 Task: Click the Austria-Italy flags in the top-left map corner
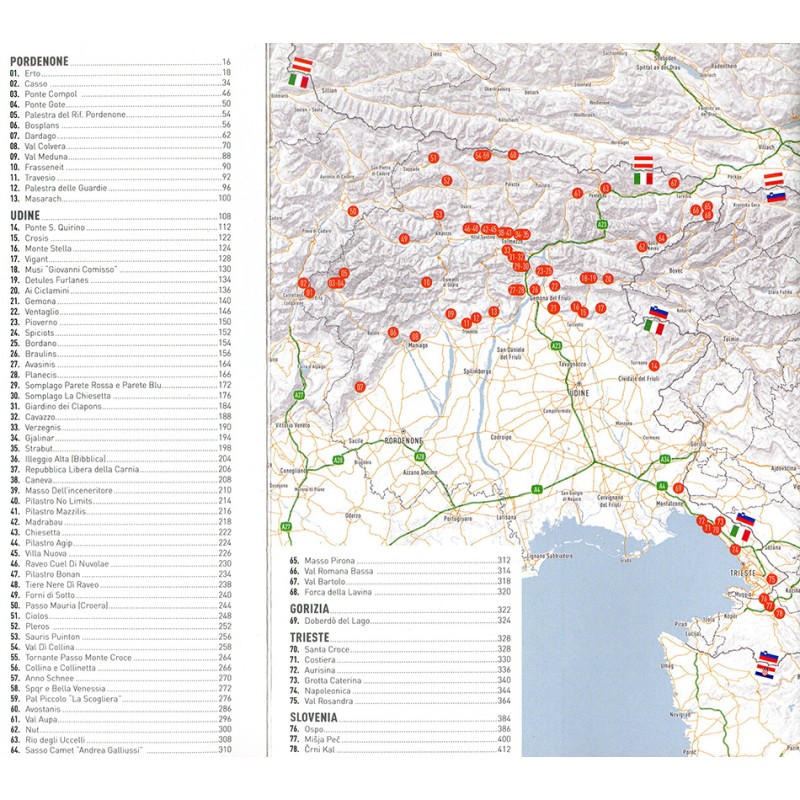[x=300, y=70]
